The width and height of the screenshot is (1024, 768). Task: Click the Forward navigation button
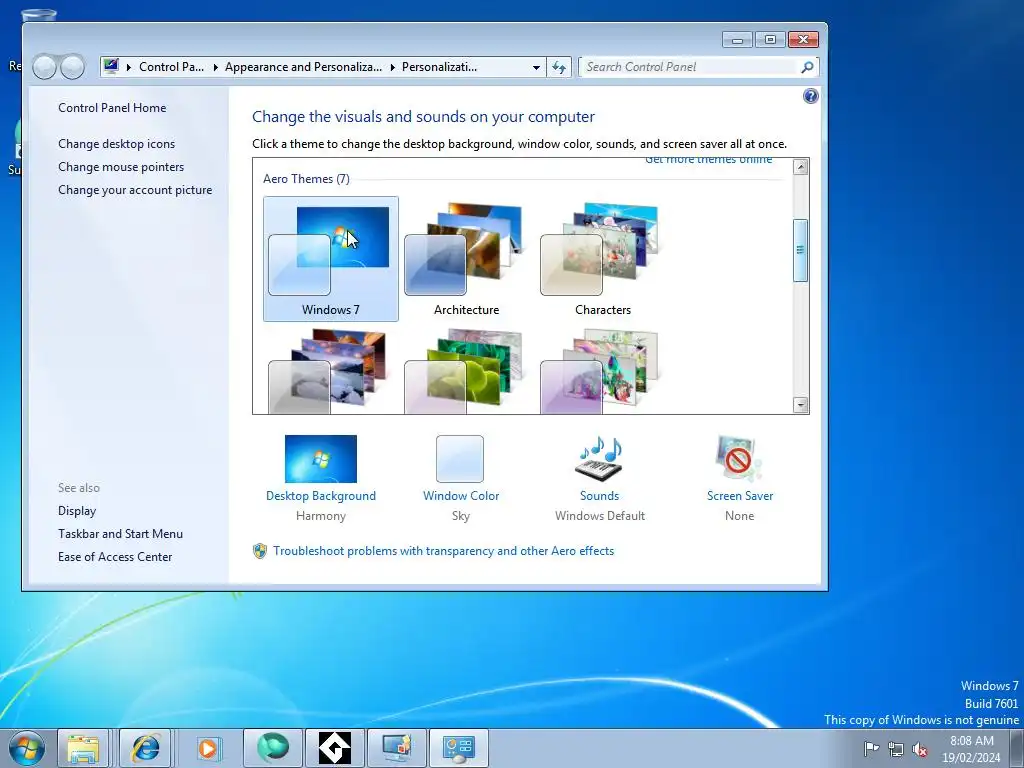point(72,67)
